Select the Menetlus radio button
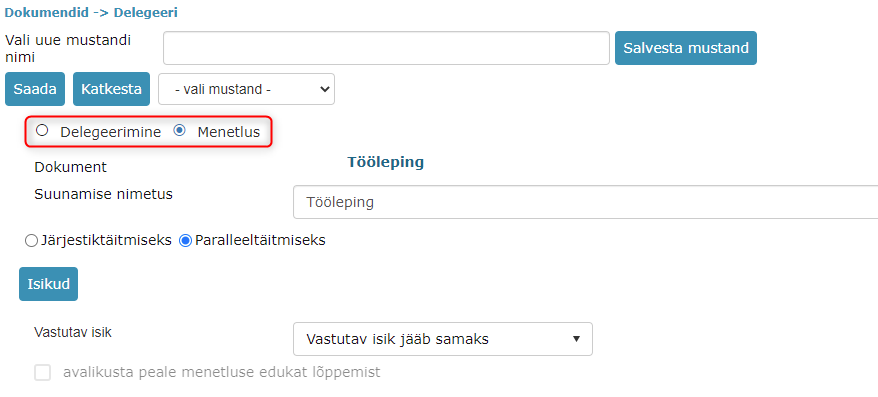878x397 pixels. (179, 131)
